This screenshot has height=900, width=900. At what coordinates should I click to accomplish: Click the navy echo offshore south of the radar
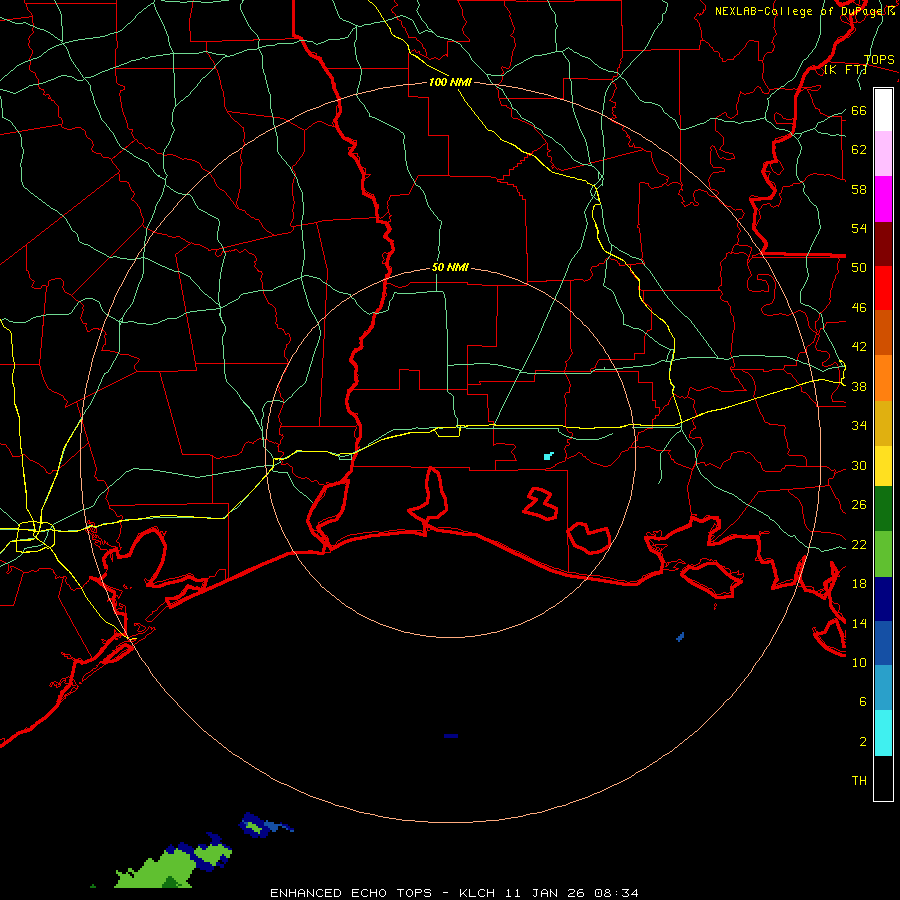451,736
